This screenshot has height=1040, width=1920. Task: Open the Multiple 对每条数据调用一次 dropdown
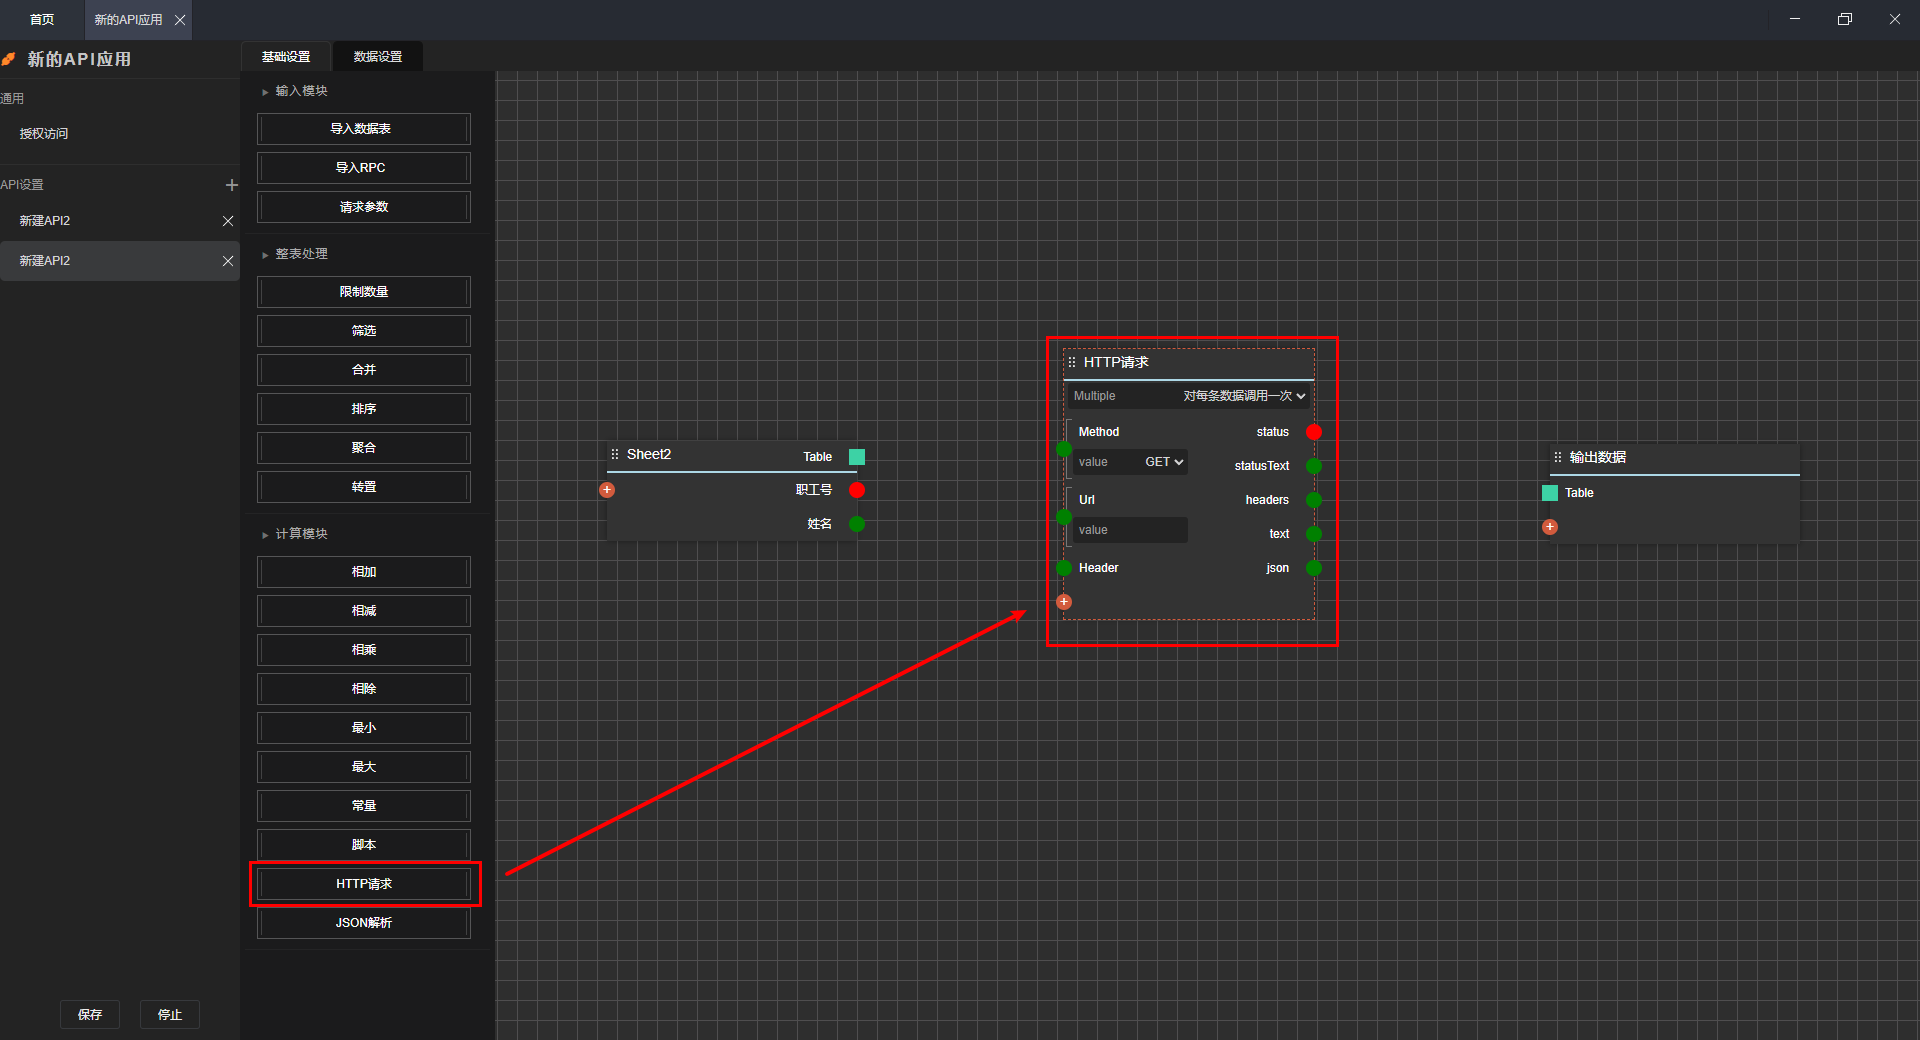1244,396
